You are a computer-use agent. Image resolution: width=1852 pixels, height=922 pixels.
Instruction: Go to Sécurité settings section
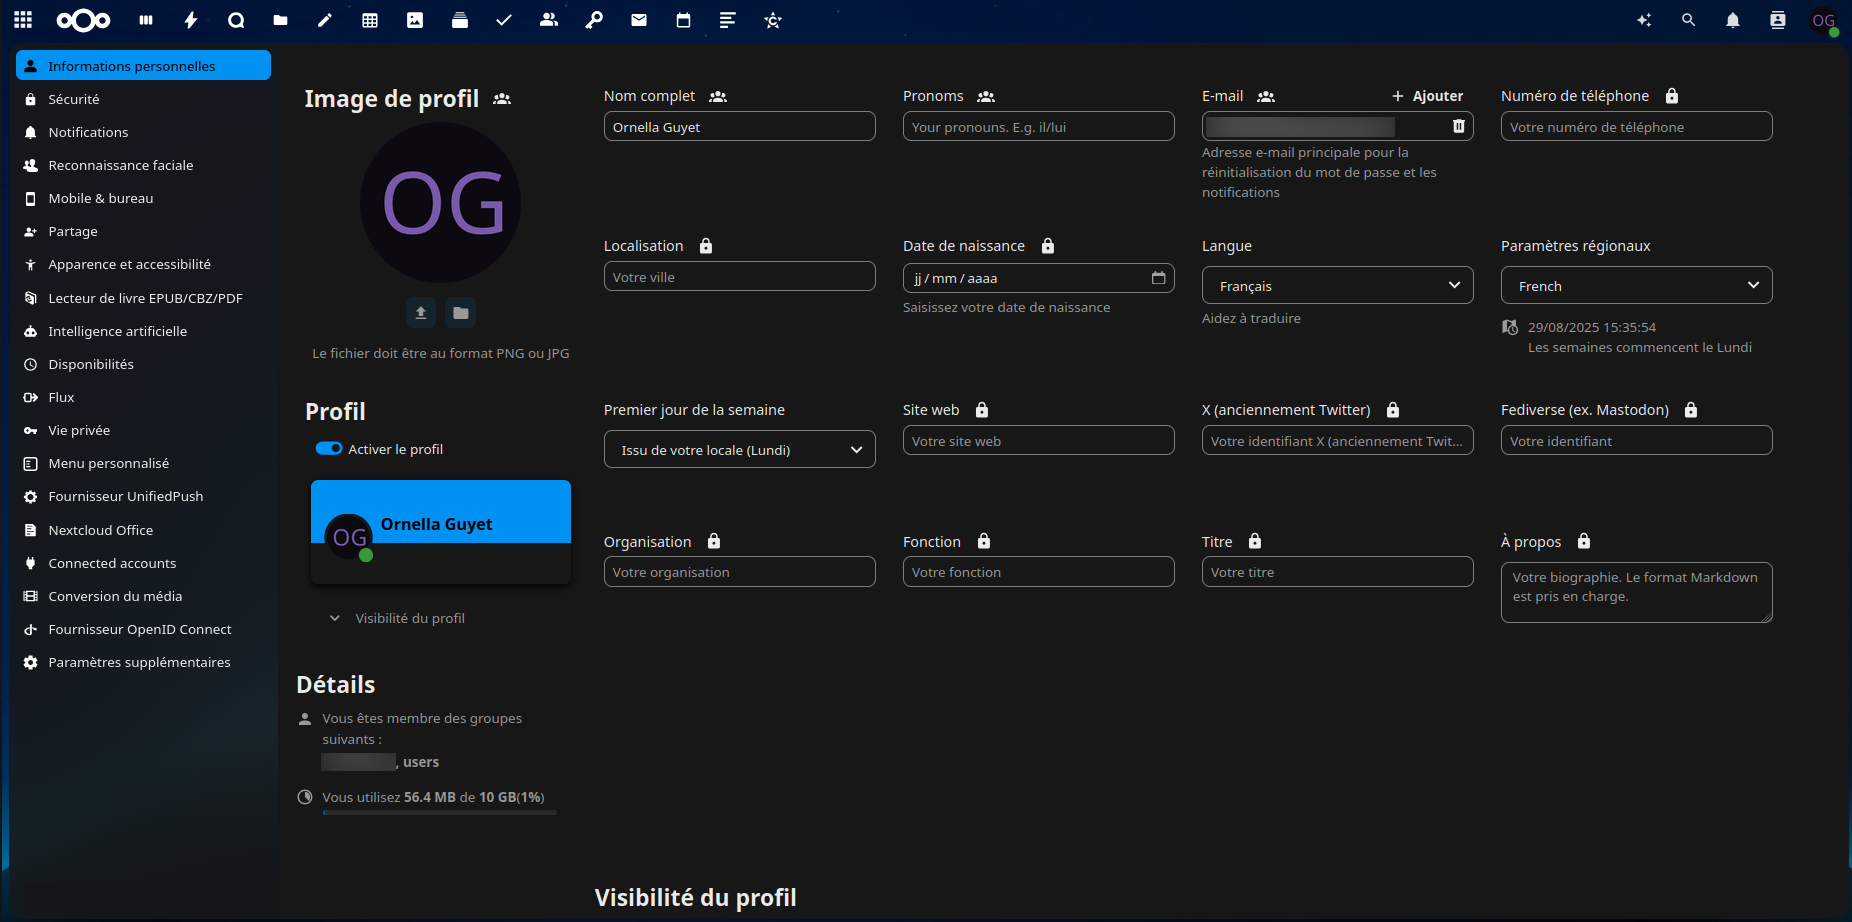pos(74,99)
